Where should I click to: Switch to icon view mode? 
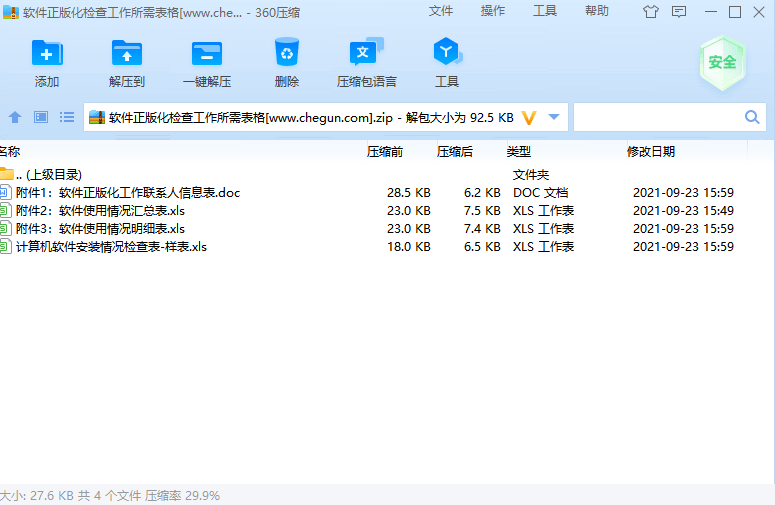click(x=41, y=117)
